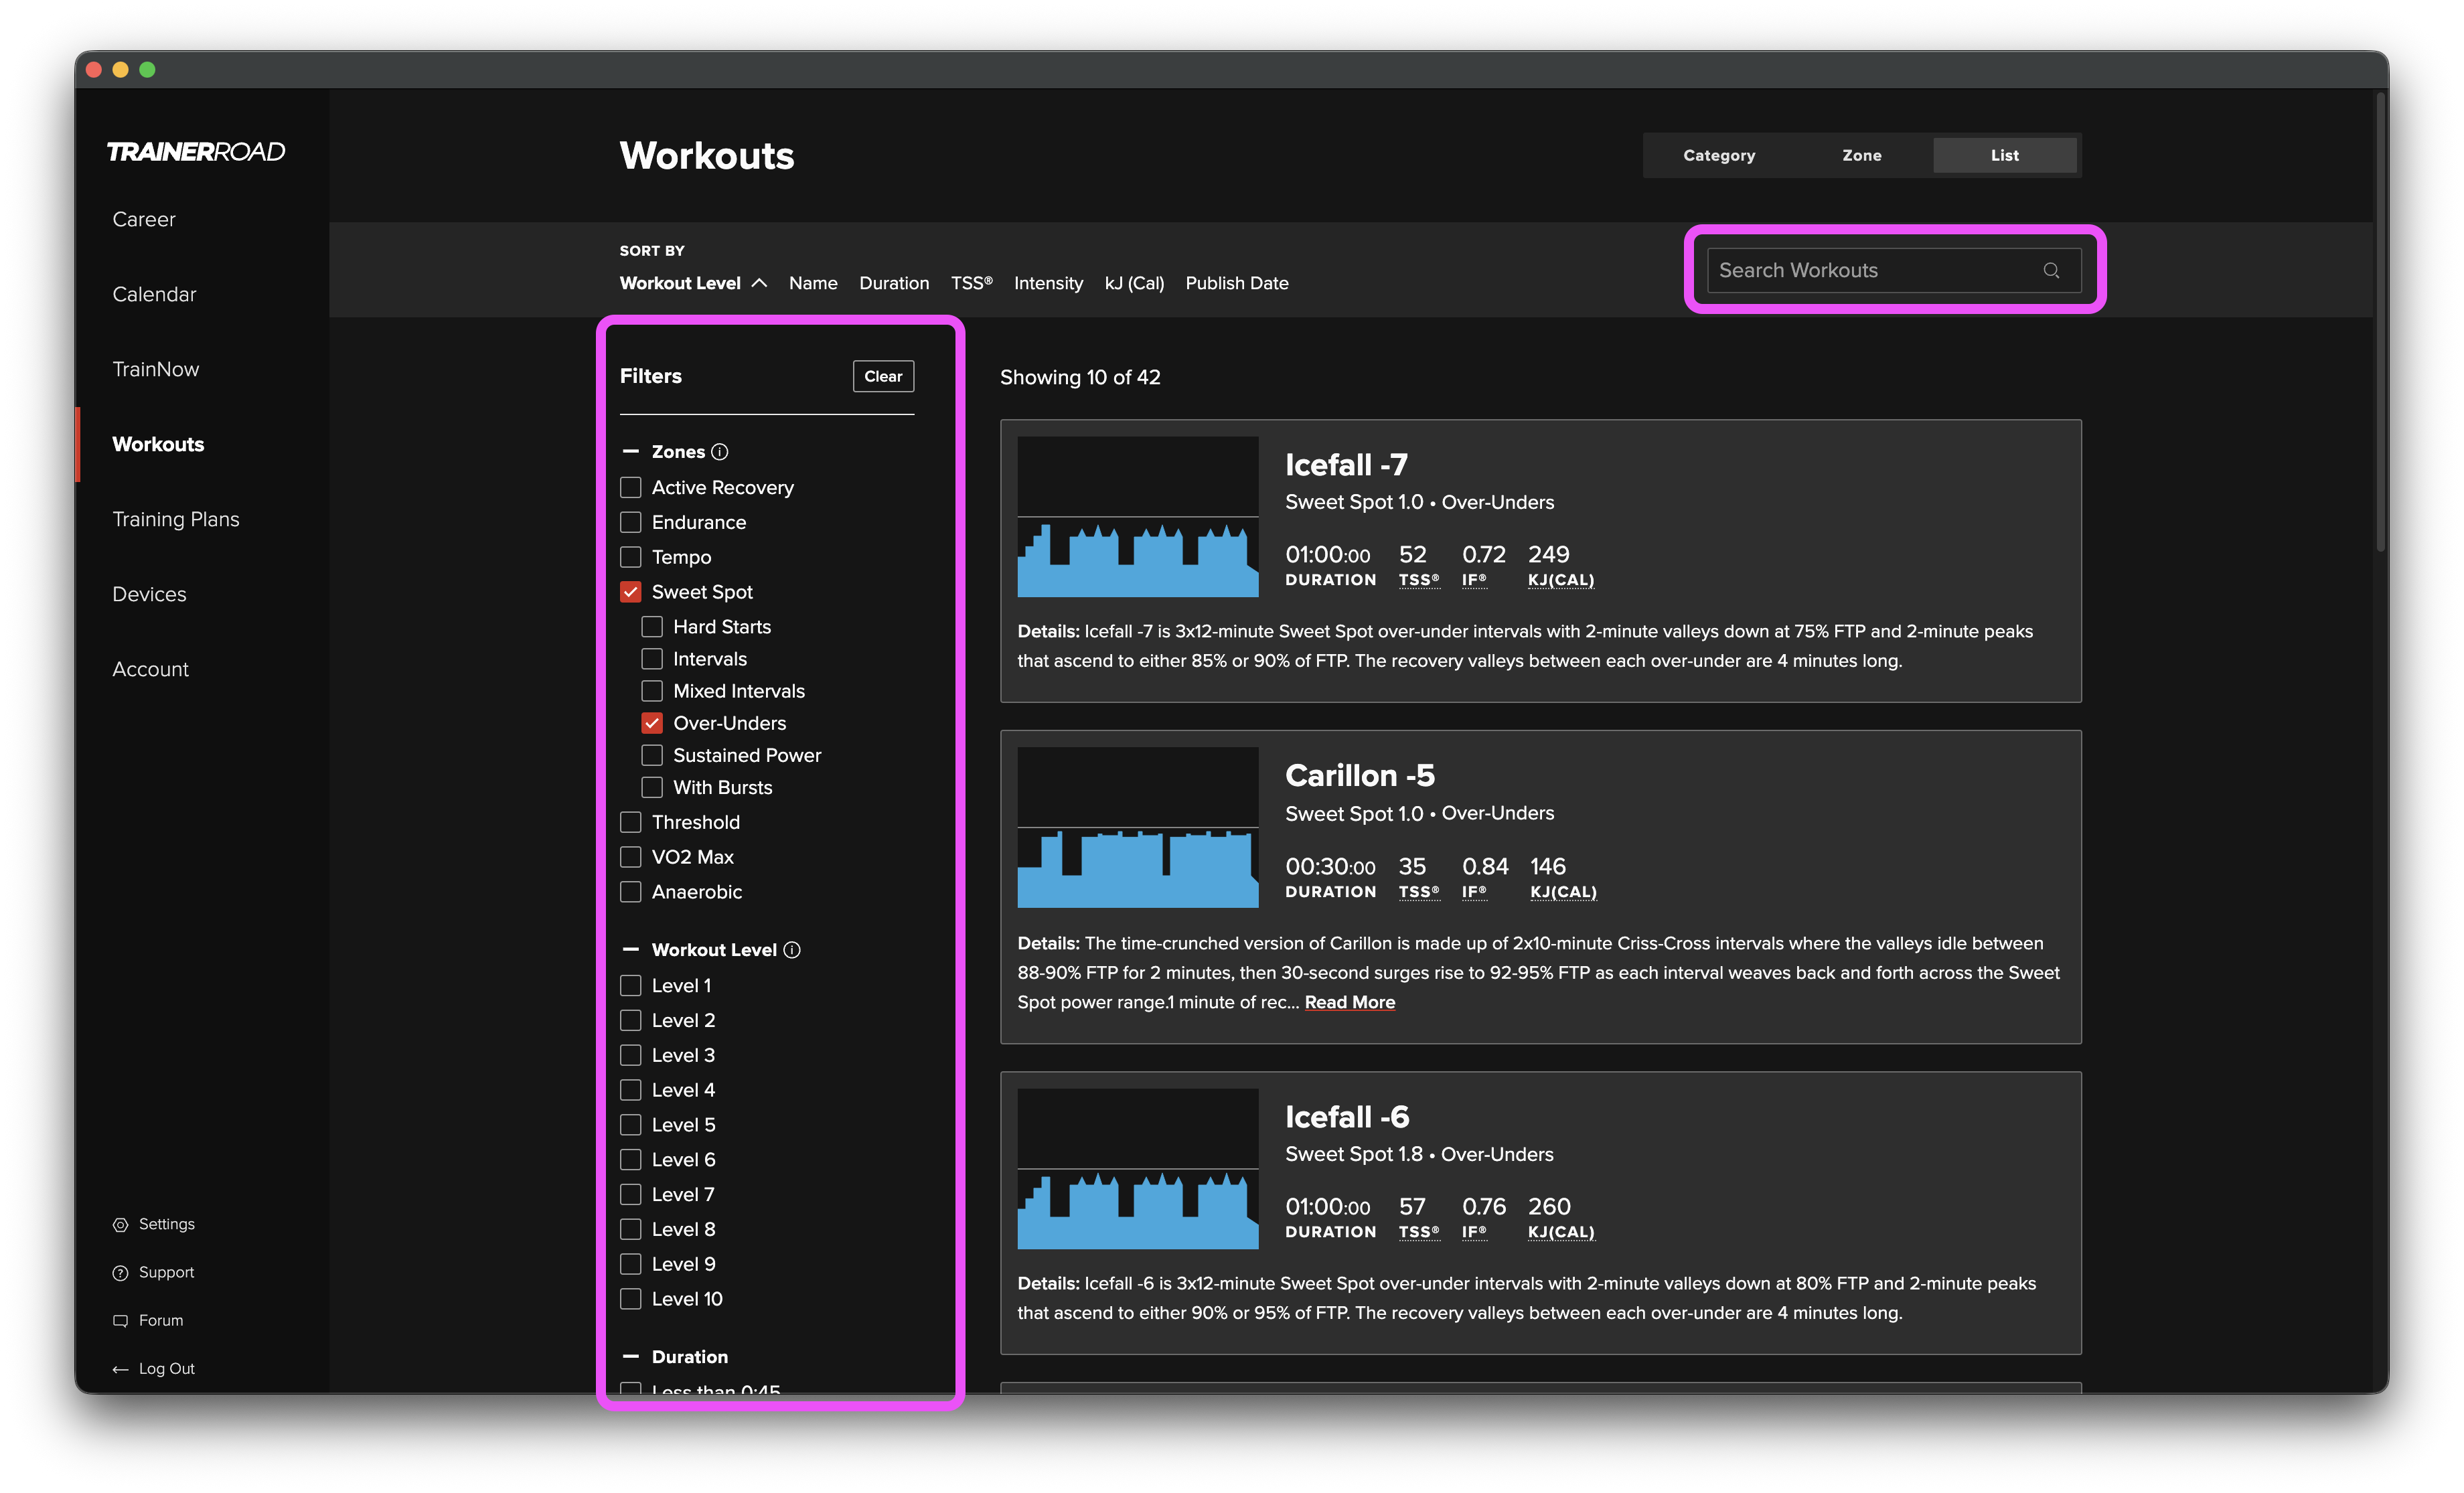Open Devices in the sidebar
Screen dimensions: 2464x1493
pos(149,594)
